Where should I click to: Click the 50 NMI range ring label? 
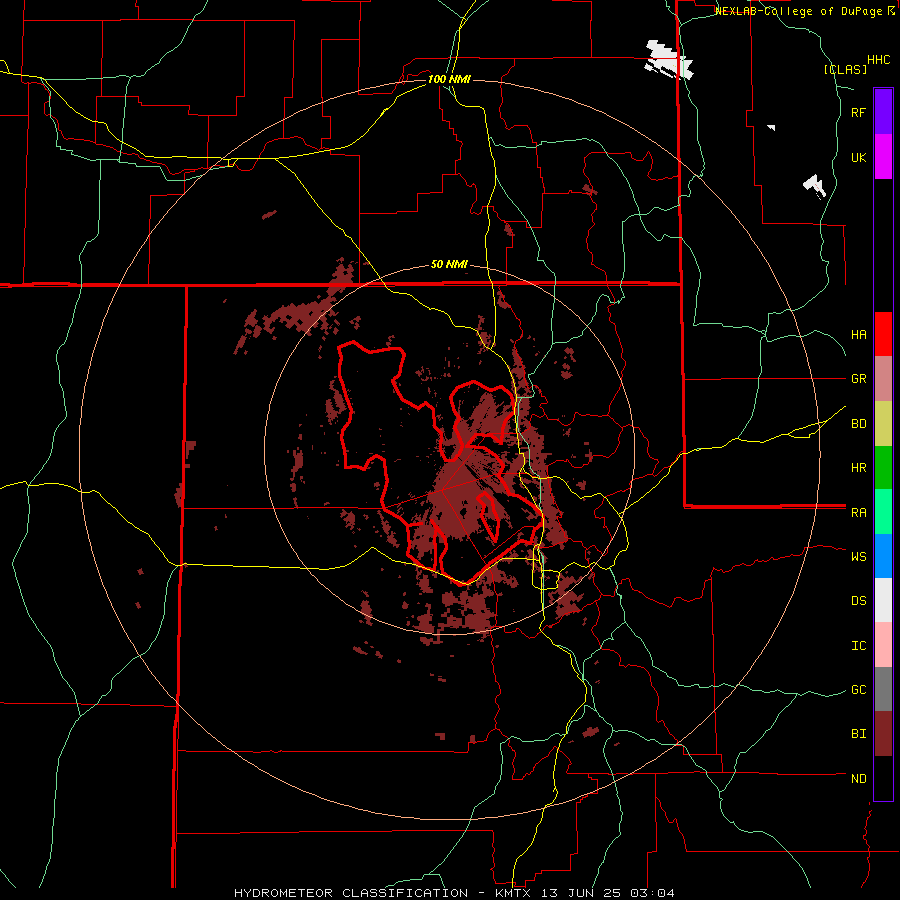coord(449,265)
